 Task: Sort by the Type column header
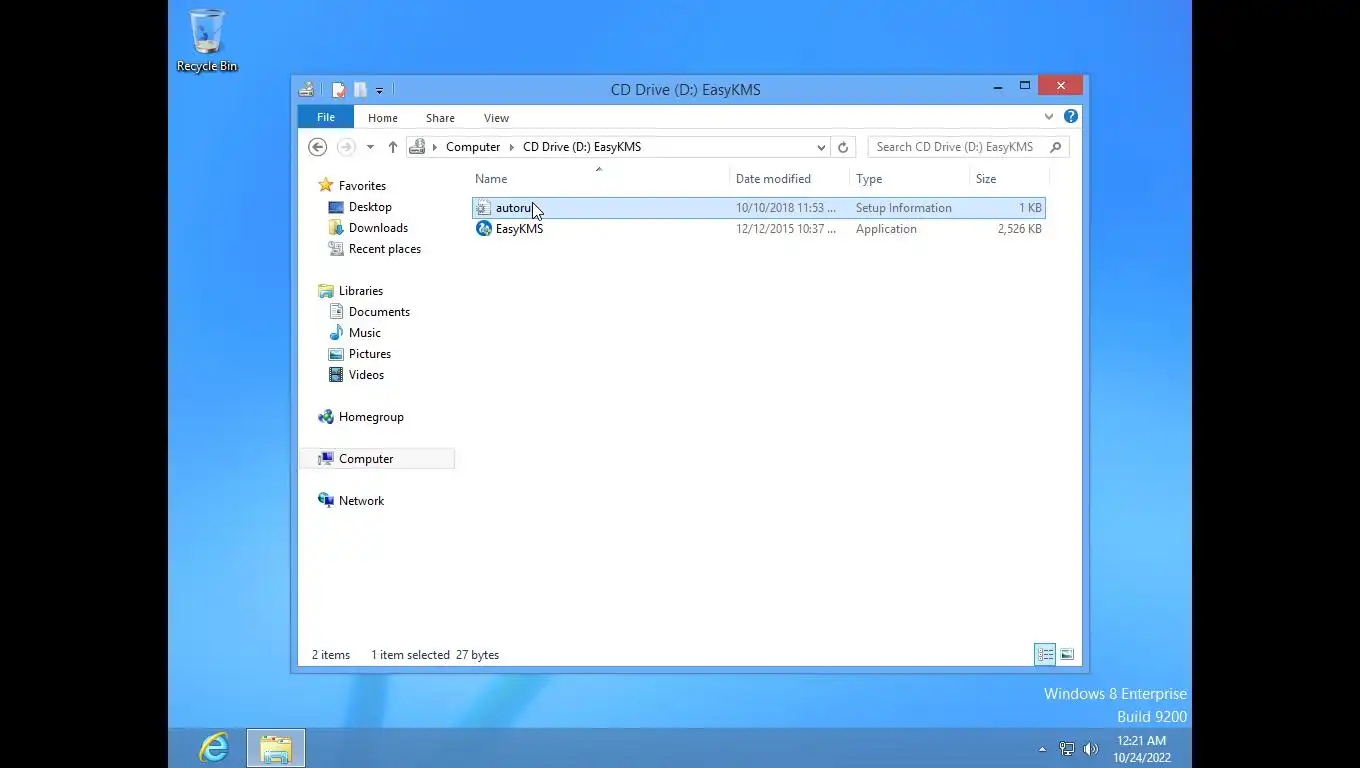tap(869, 179)
